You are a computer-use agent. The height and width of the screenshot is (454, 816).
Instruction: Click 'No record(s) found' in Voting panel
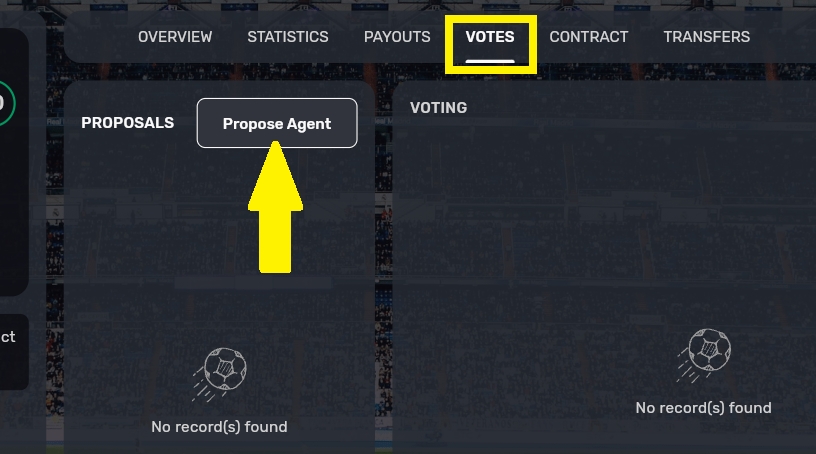pos(703,408)
